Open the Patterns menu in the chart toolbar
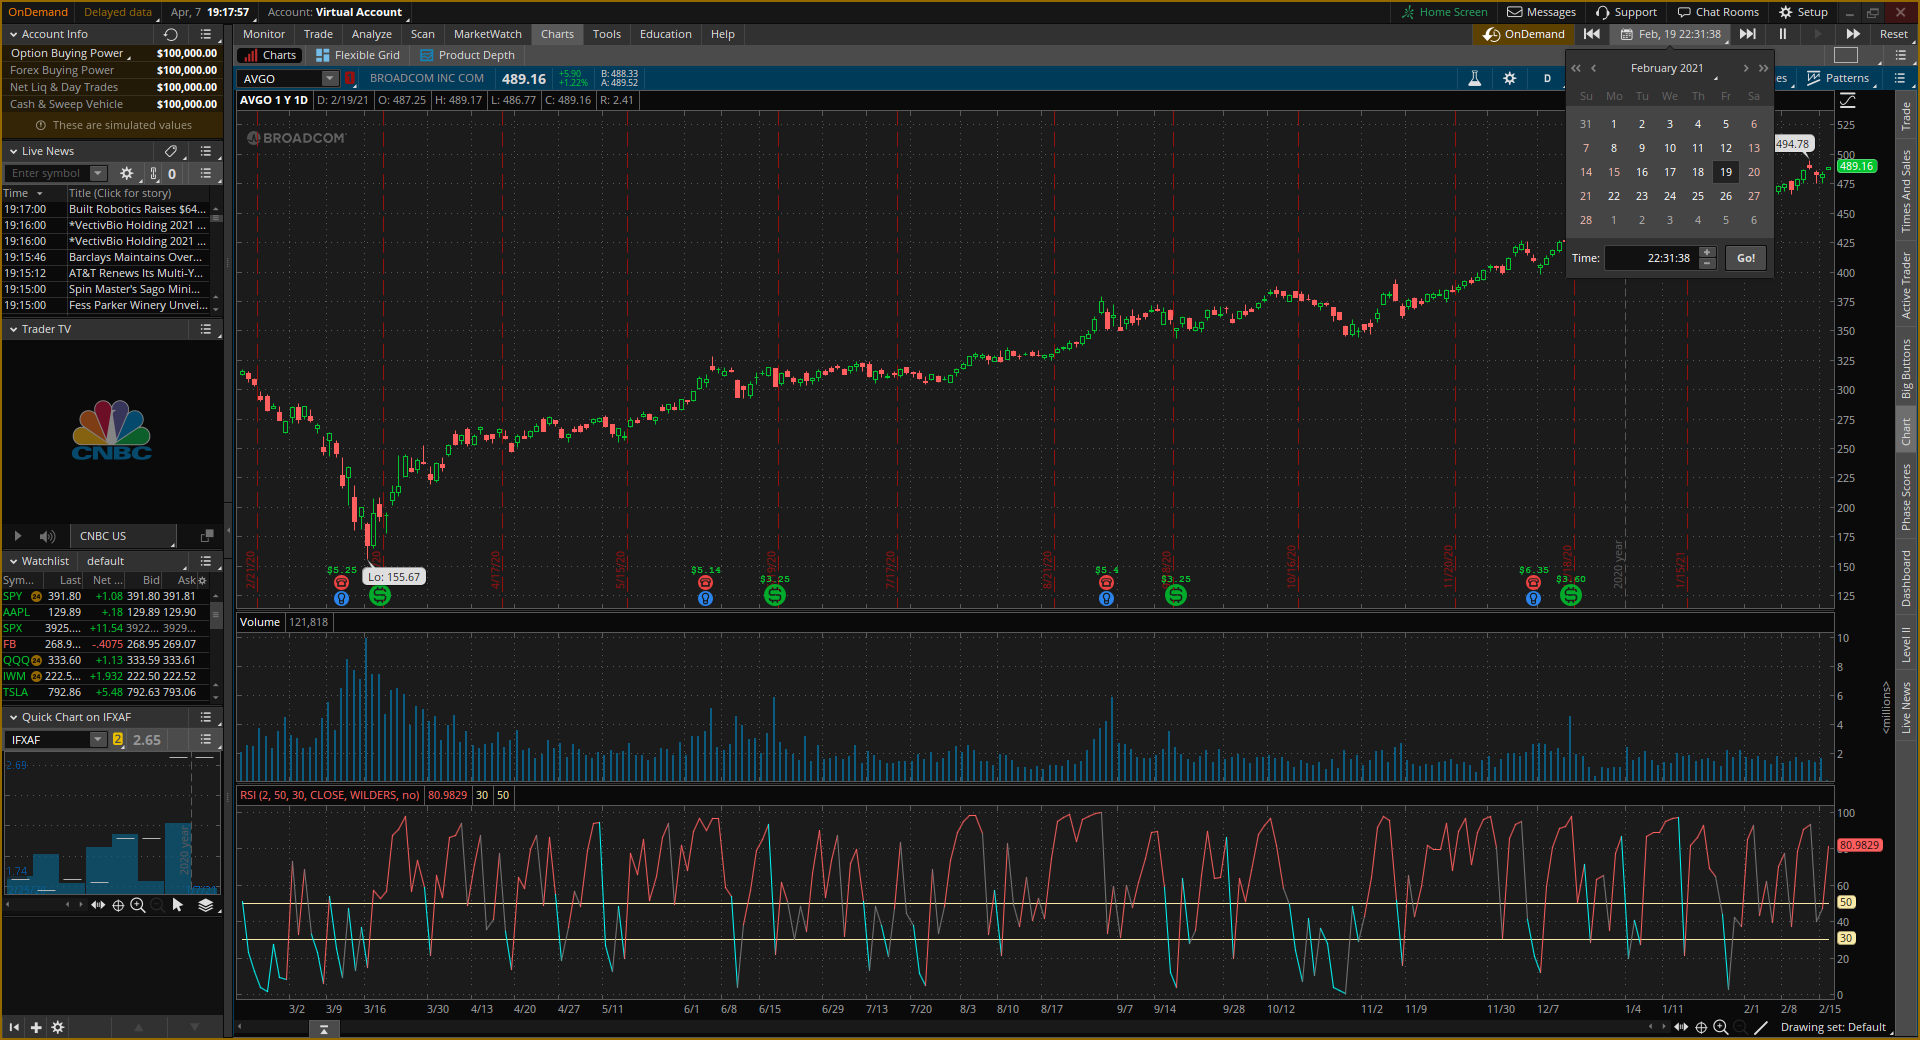 1838,78
